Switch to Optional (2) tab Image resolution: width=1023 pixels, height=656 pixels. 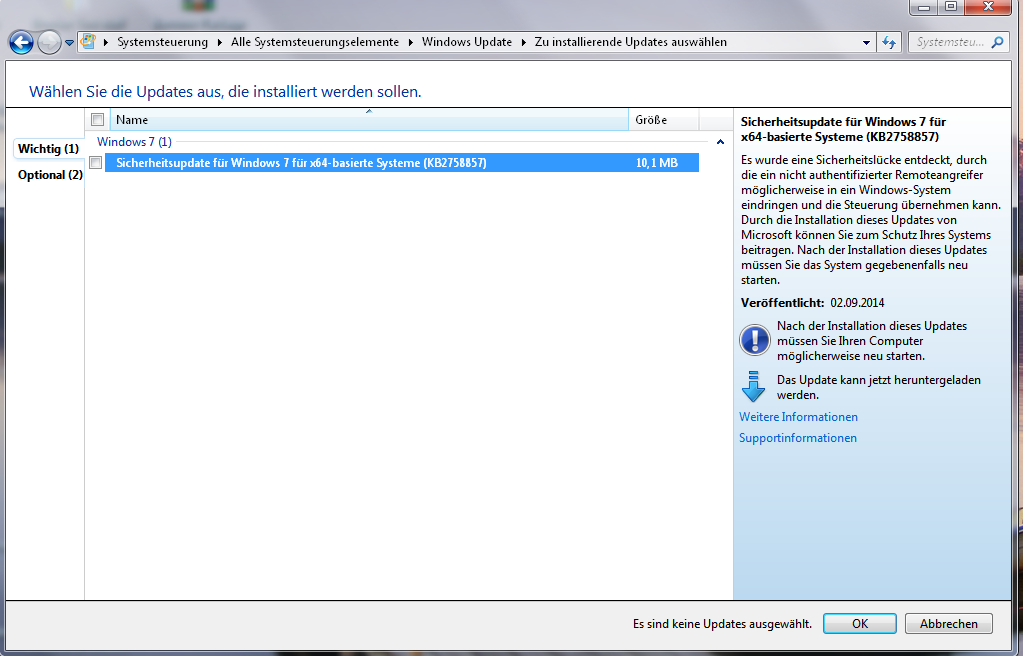[x=50, y=175]
